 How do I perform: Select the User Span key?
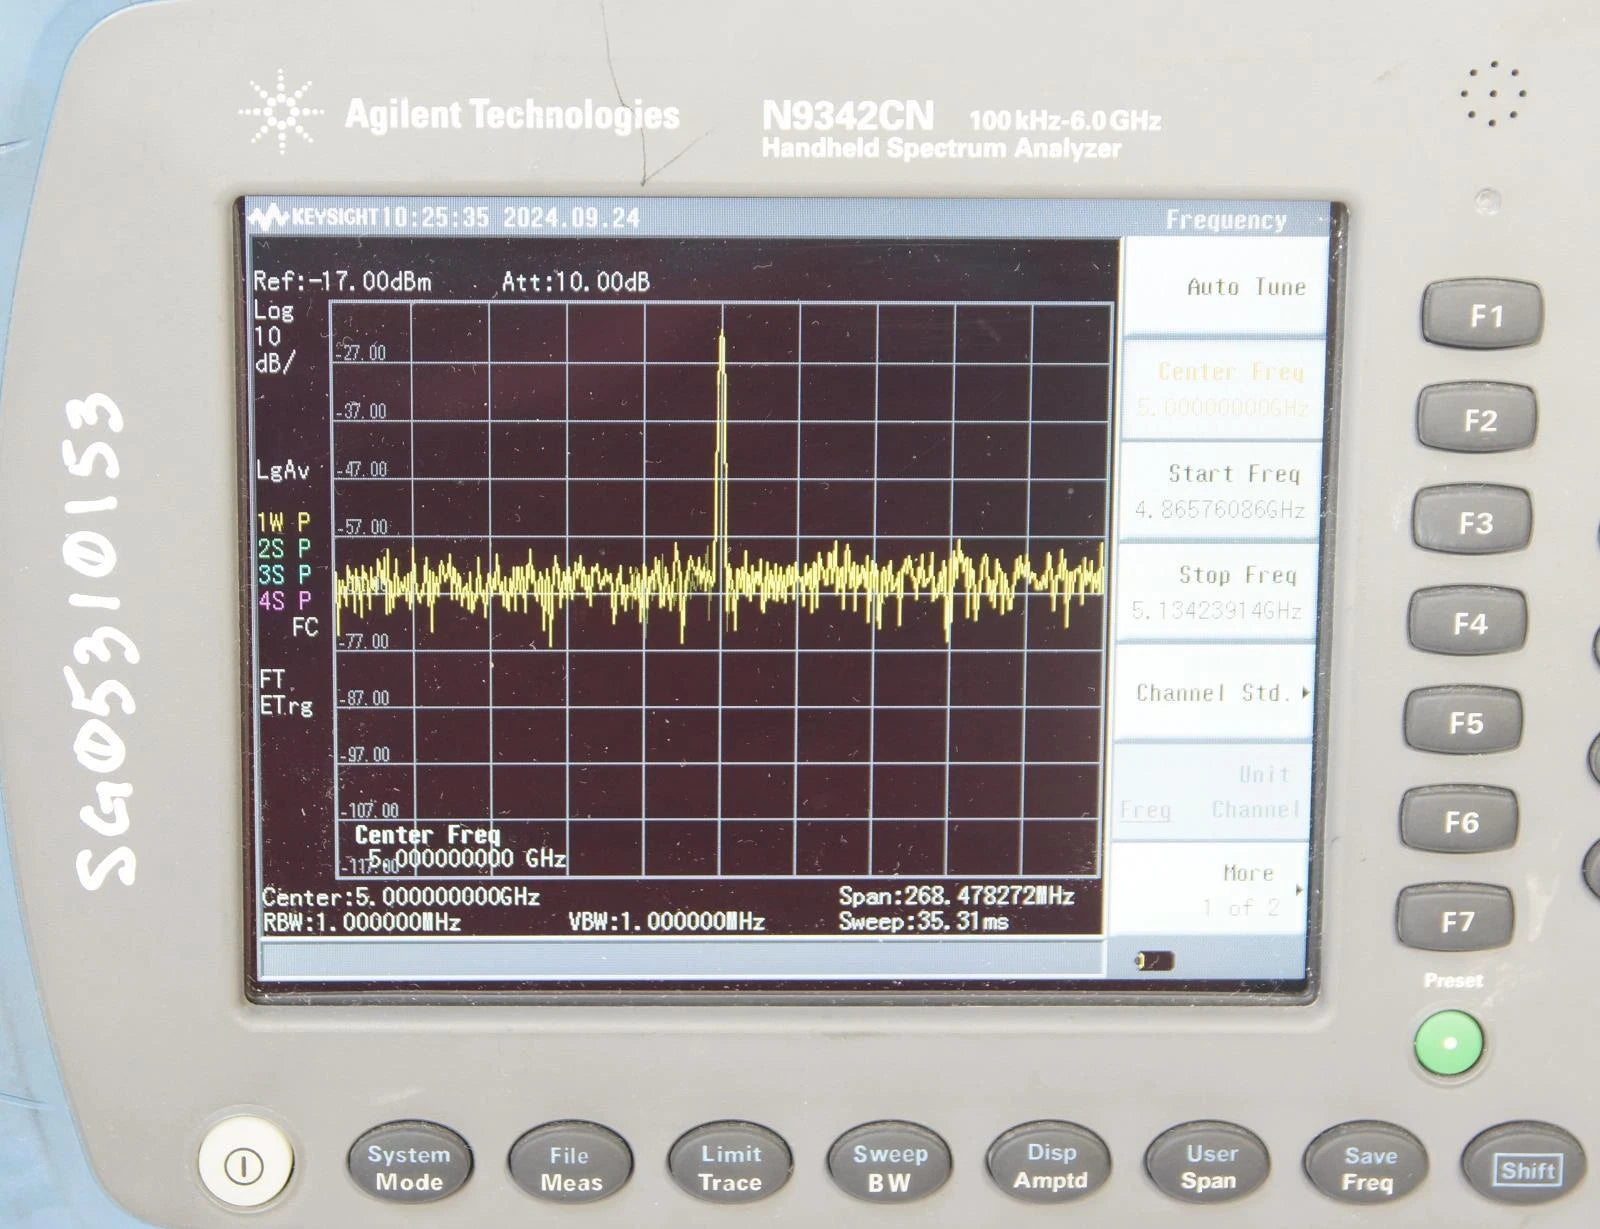pos(1208,1166)
